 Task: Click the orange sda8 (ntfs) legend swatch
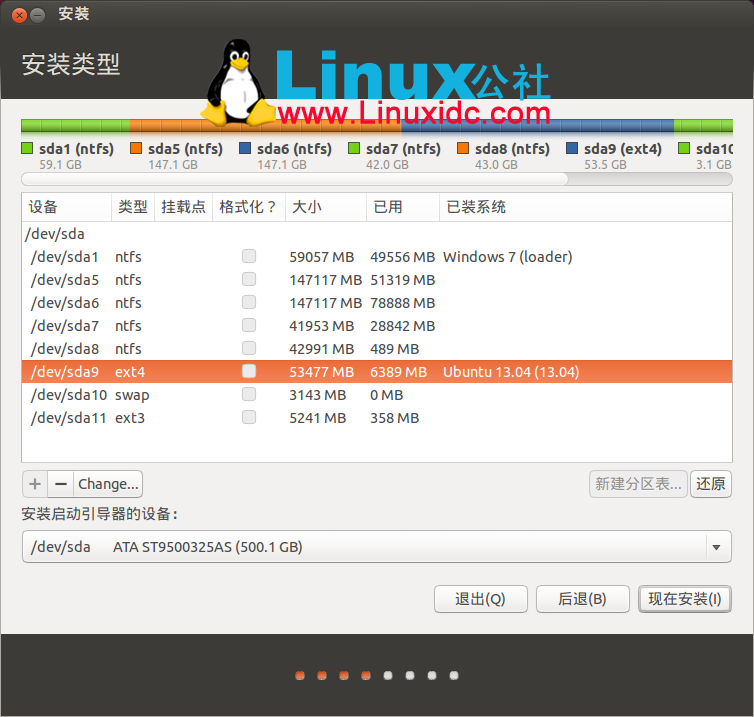tap(463, 148)
